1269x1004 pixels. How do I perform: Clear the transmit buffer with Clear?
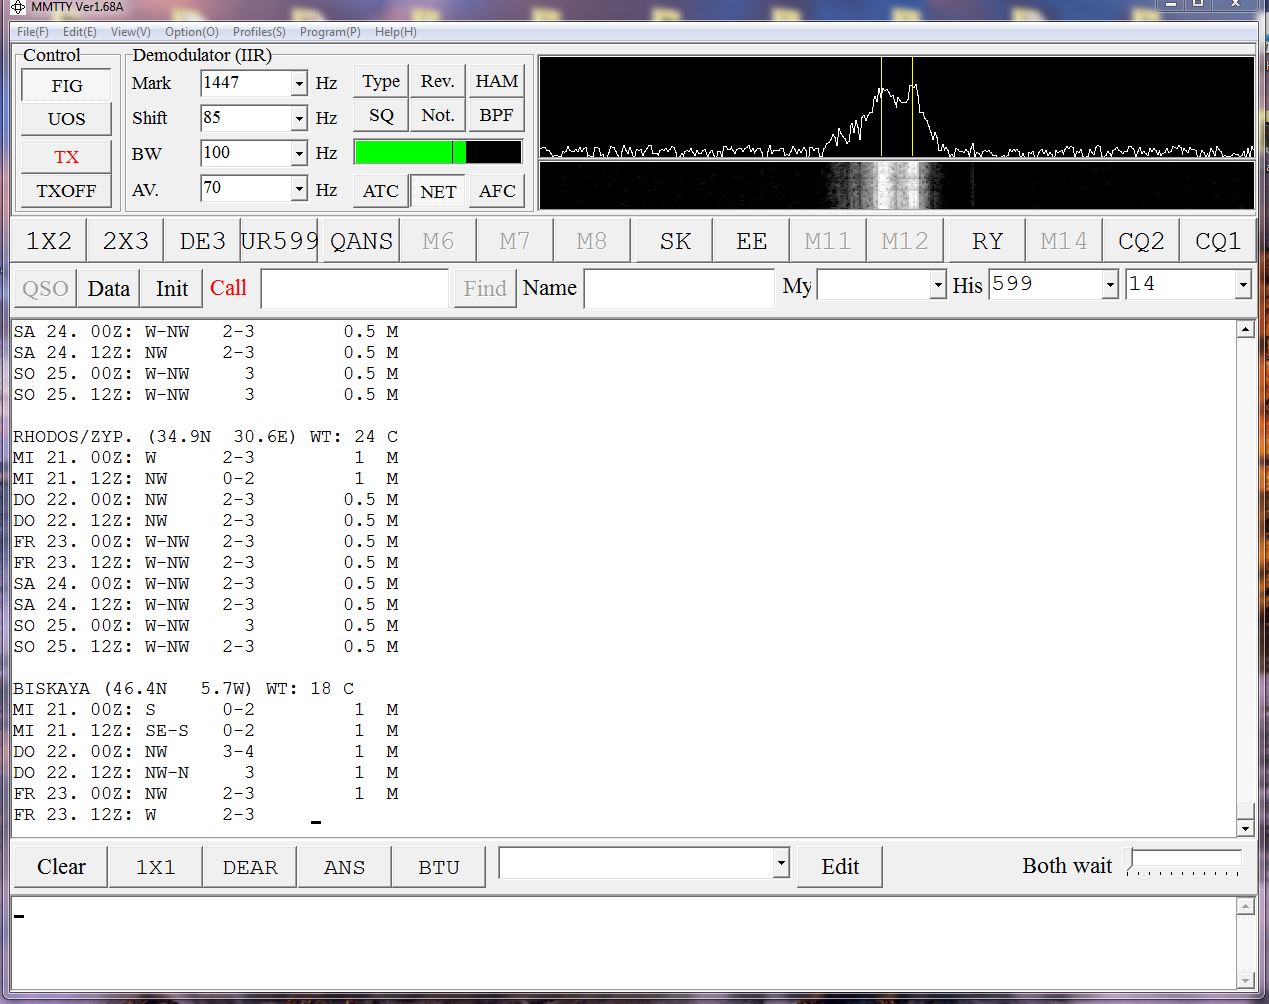tap(61, 867)
